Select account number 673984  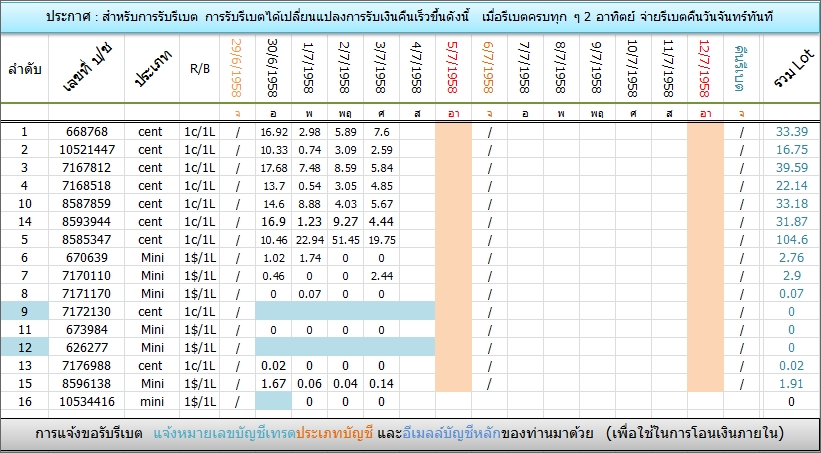(x=87, y=330)
